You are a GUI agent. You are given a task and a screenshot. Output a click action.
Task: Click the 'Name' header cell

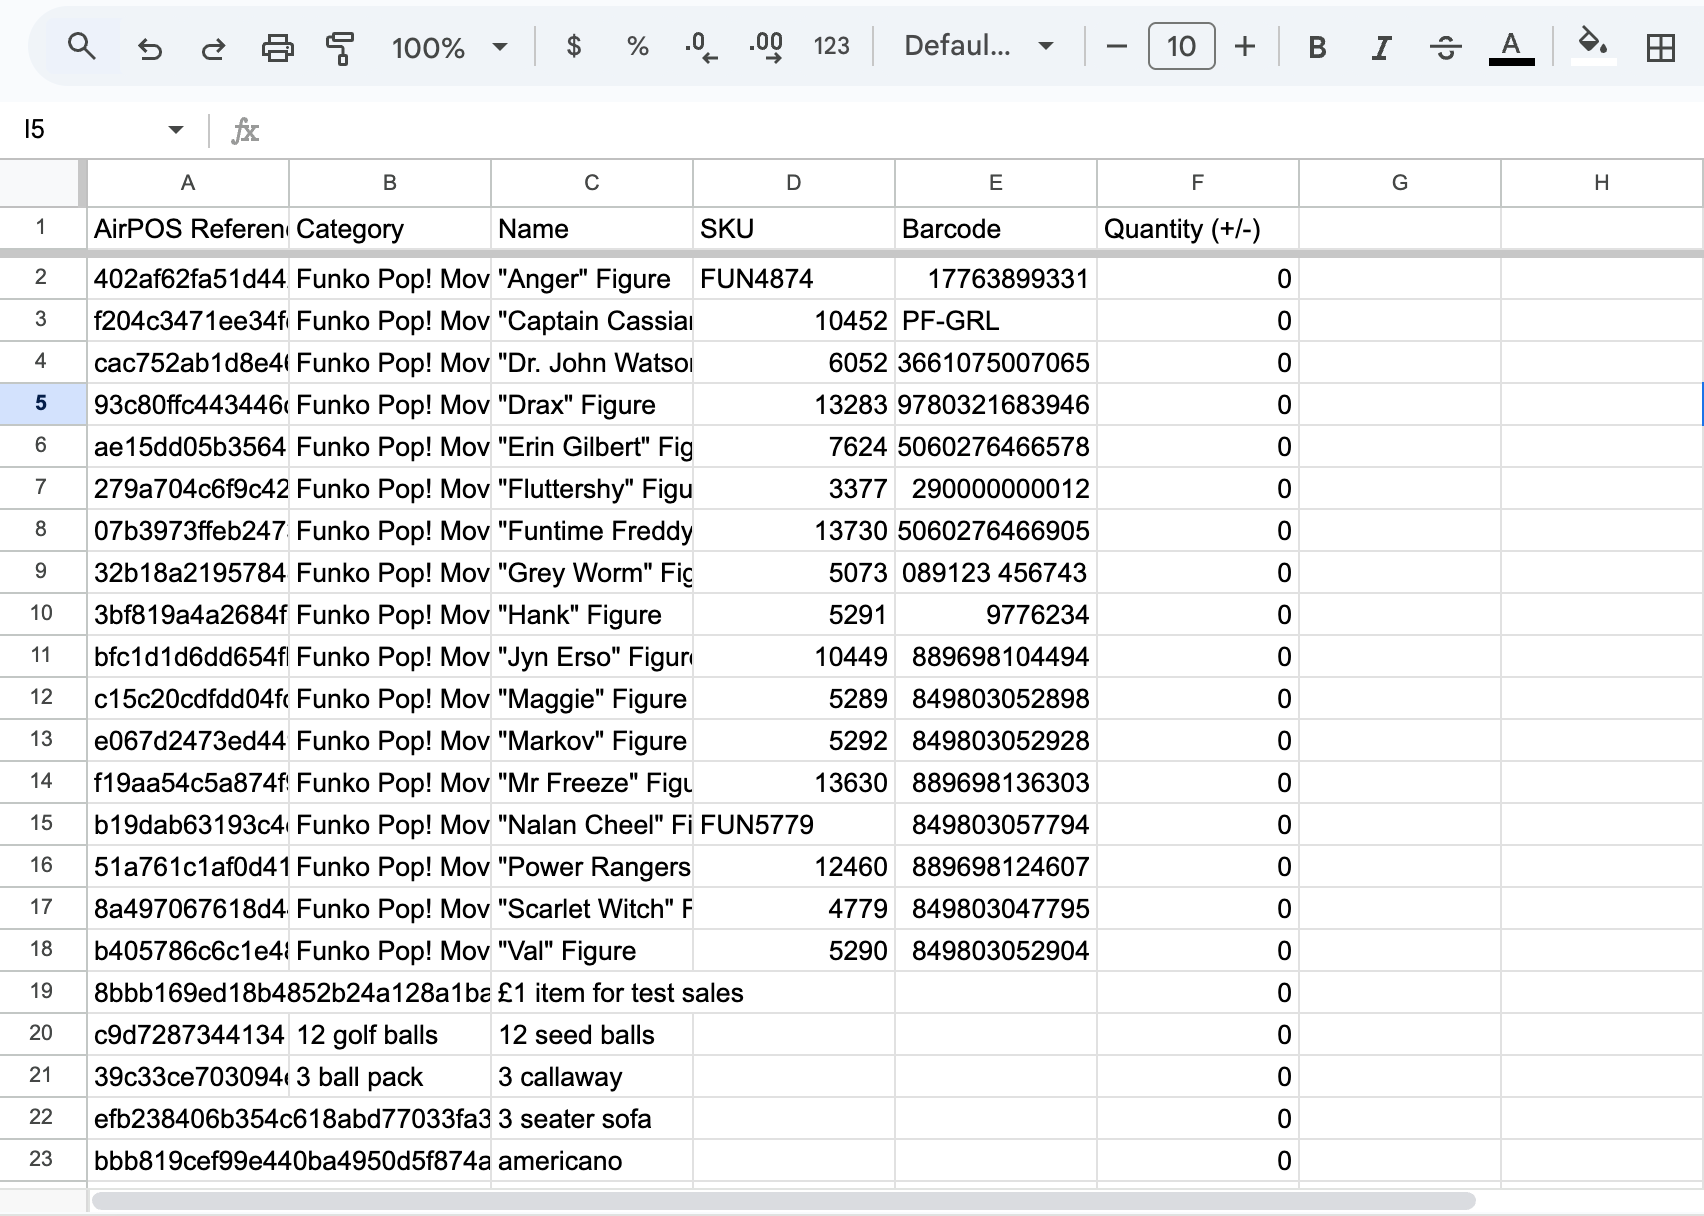(x=592, y=229)
